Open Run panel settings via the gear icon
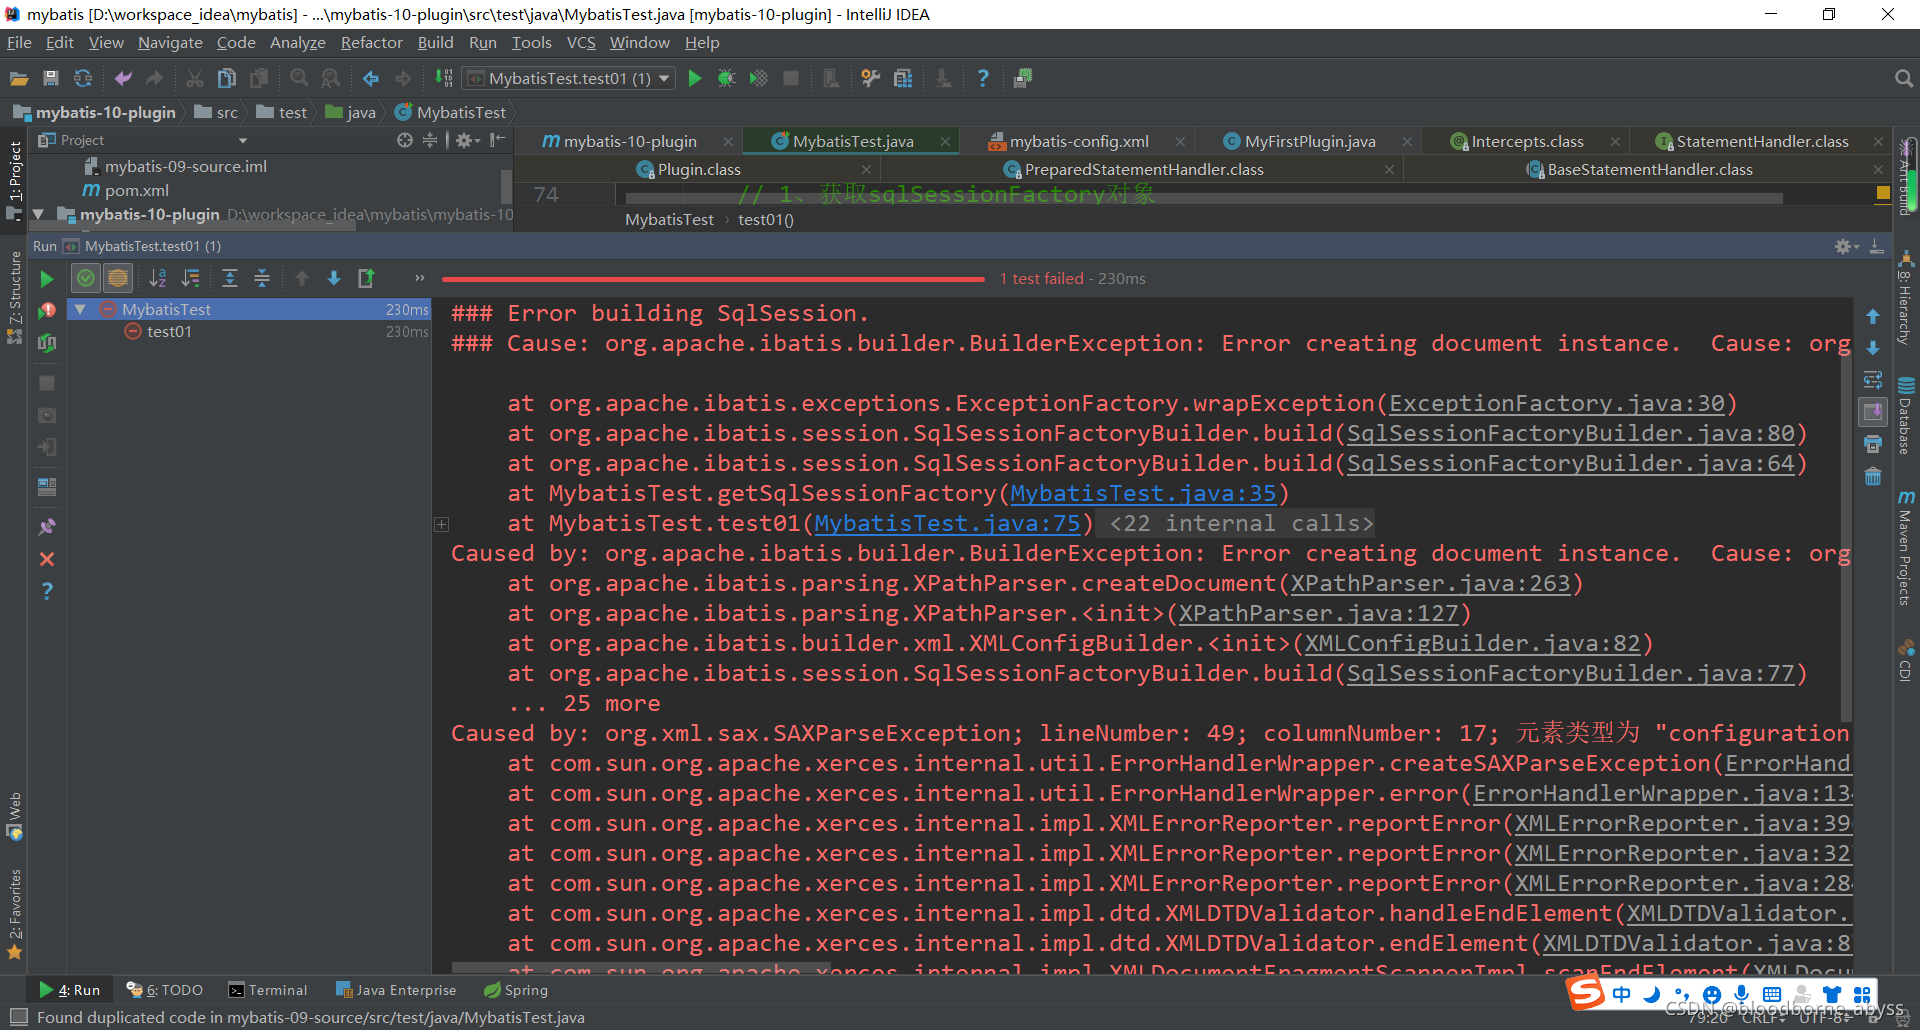1920x1030 pixels. click(1845, 246)
